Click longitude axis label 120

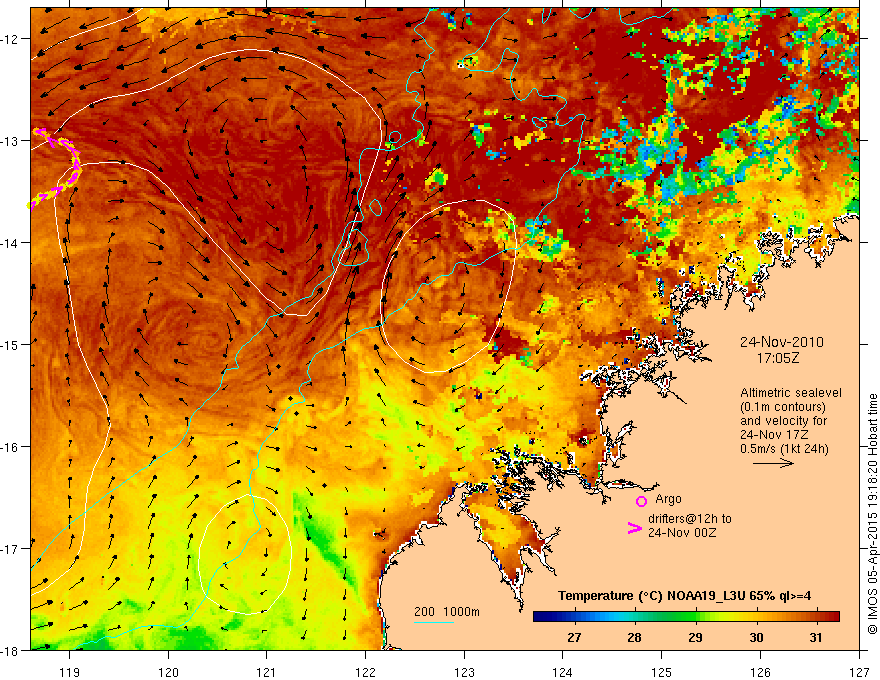coord(168,672)
